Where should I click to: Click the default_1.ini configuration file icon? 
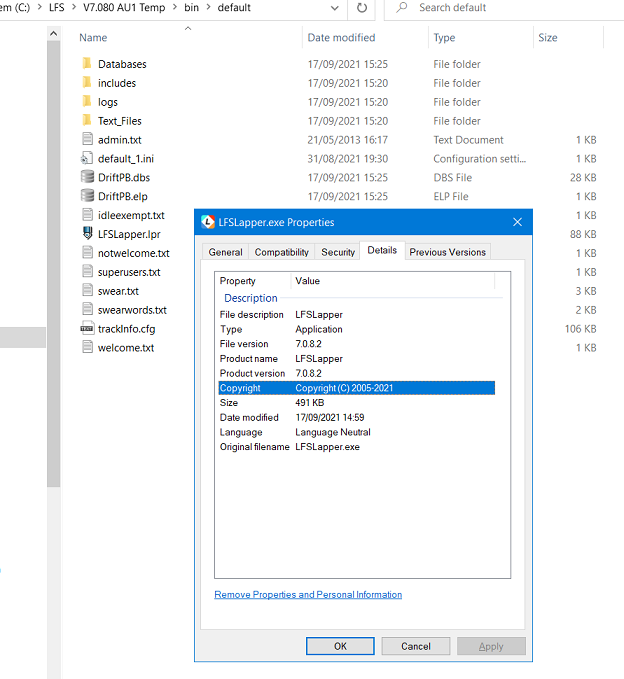[87, 158]
